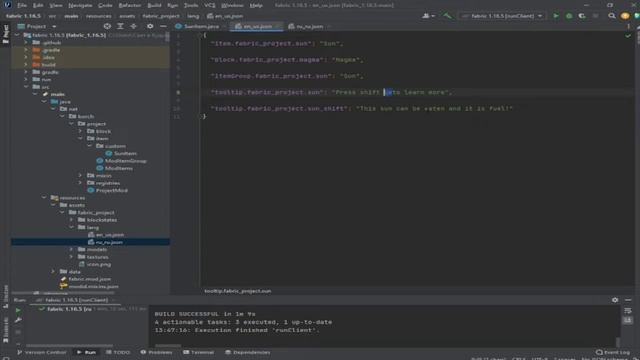Open the user account icon dropdown
Viewport: 640px width, 360px height.
[x=428, y=16]
